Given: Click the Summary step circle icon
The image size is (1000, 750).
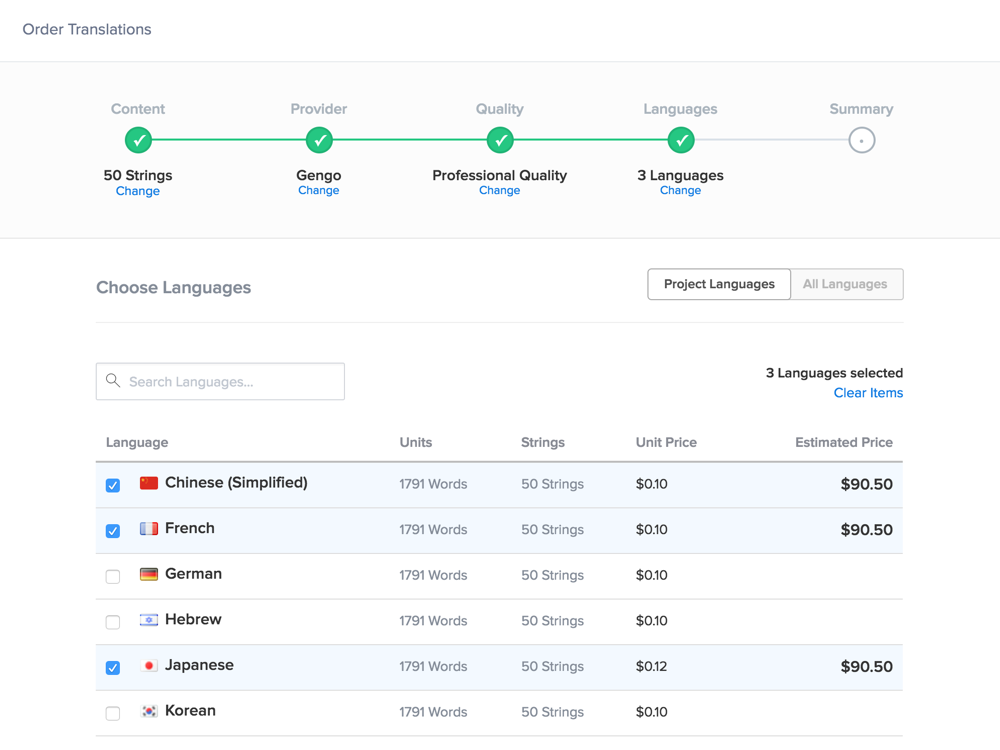Looking at the screenshot, I should click(861, 141).
